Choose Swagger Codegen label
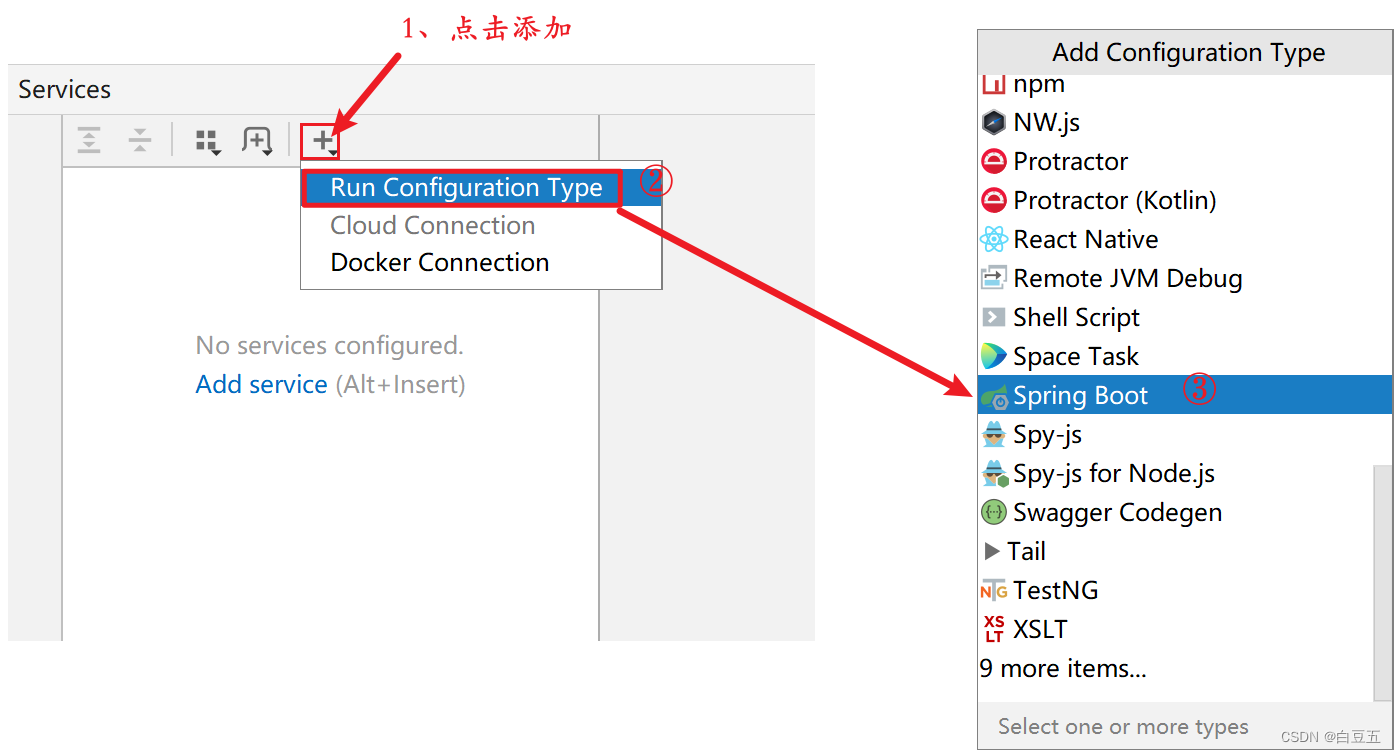This screenshot has width=1396, height=753. (x=1117, y=513)
